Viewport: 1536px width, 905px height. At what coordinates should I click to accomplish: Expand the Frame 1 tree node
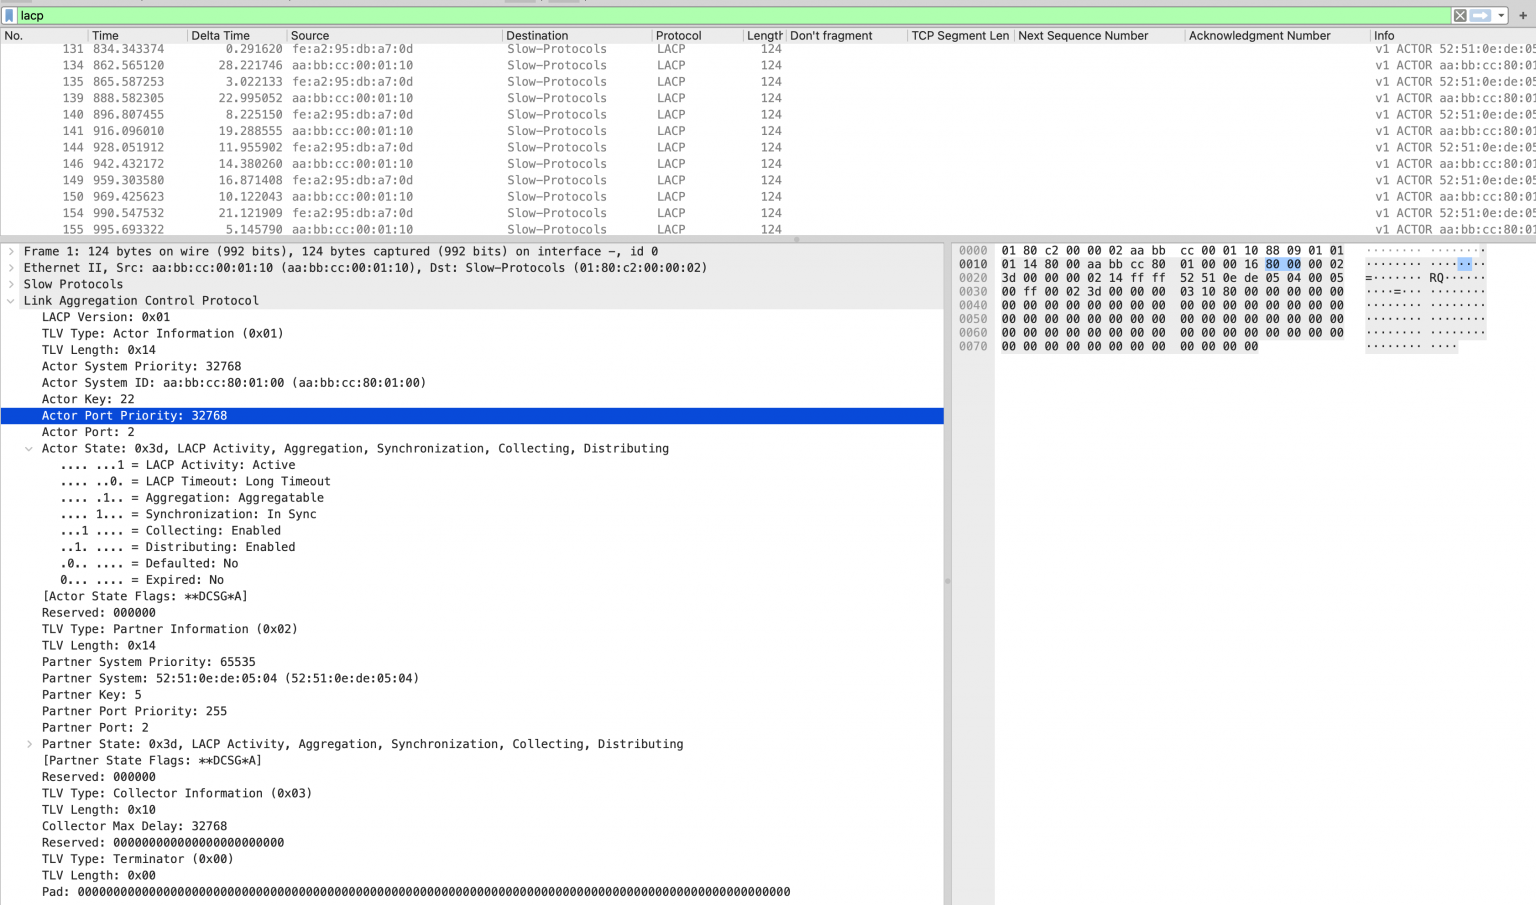click(x=11, y=252)
